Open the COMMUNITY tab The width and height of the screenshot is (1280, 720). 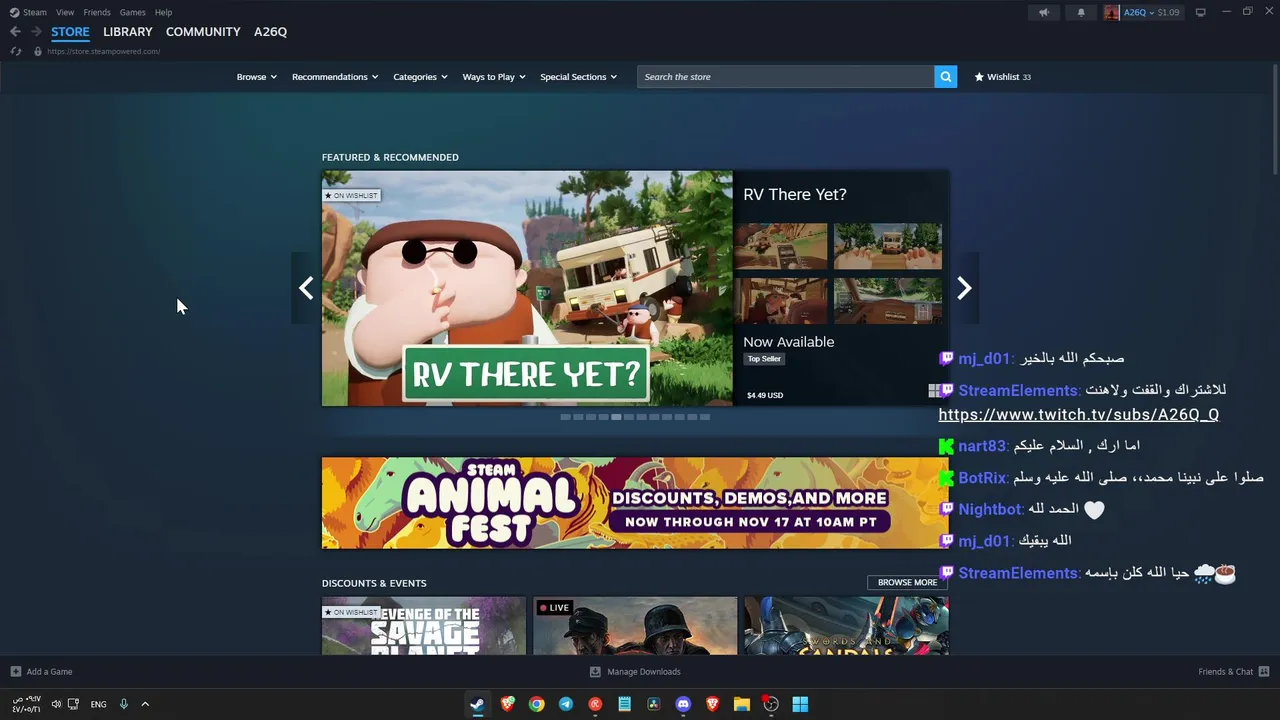(203, 32)
